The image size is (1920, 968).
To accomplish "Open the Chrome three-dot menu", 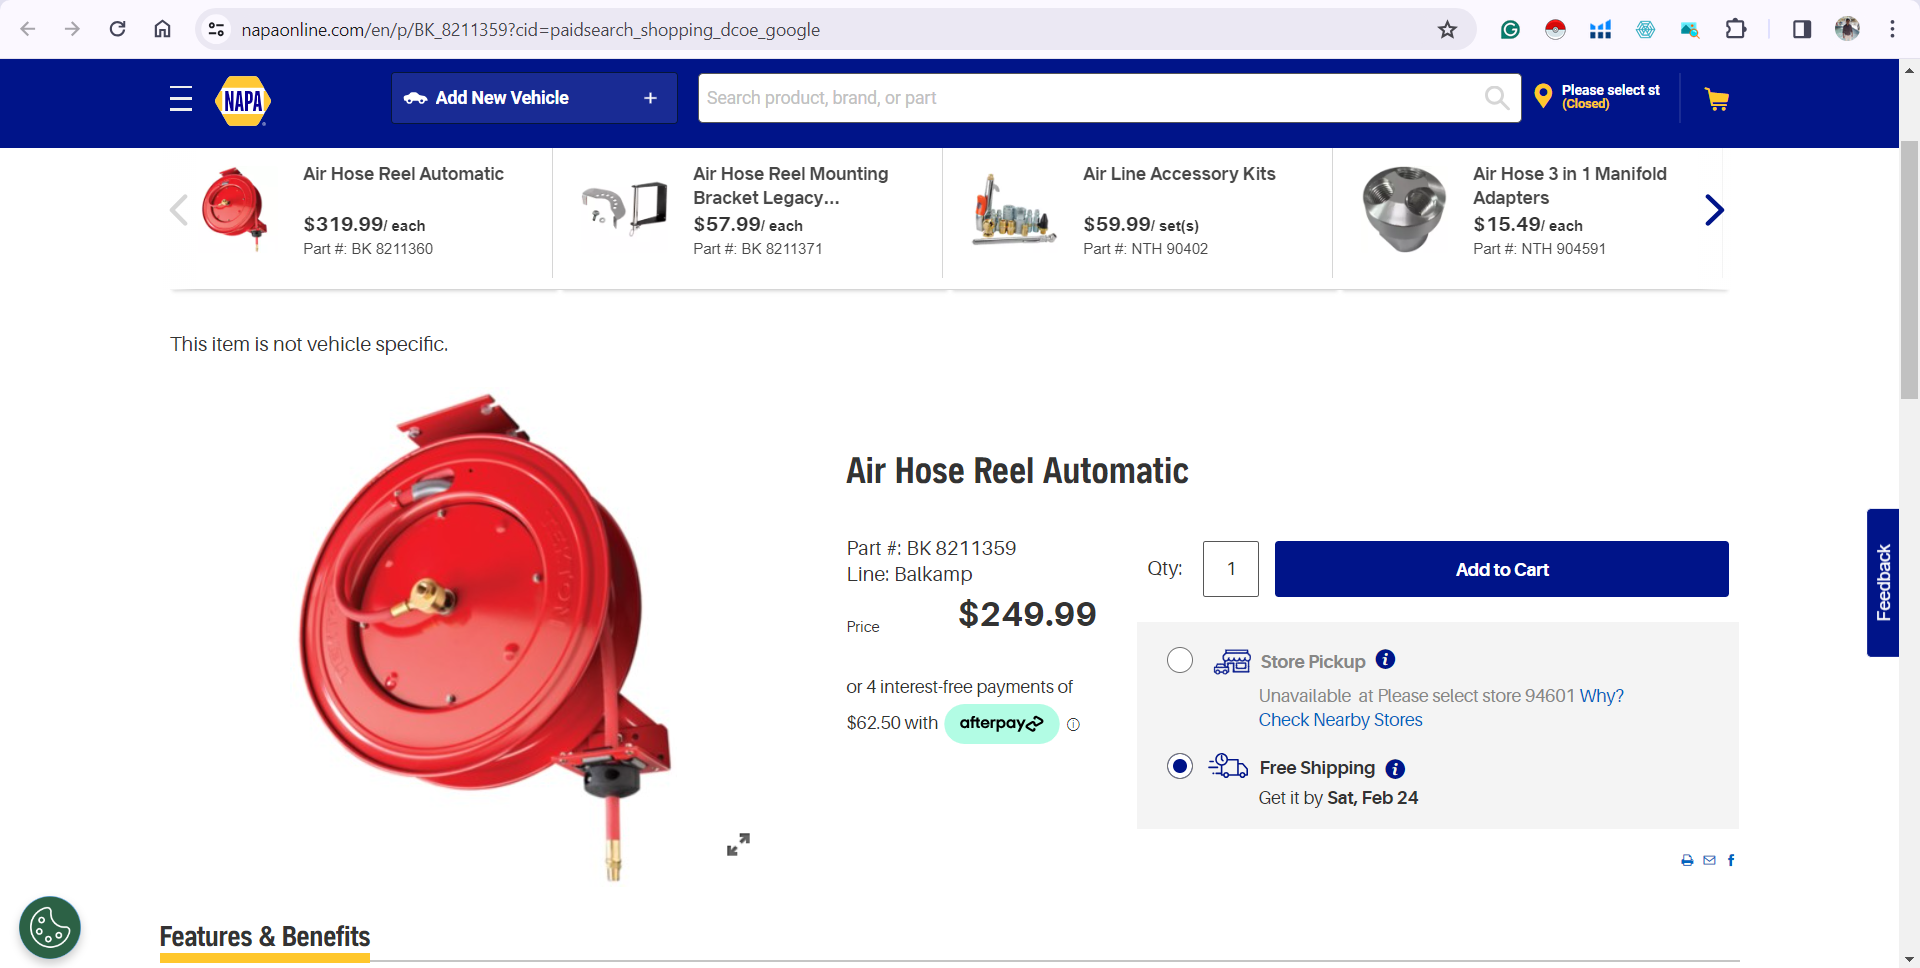I will (x=1892, y=29).
